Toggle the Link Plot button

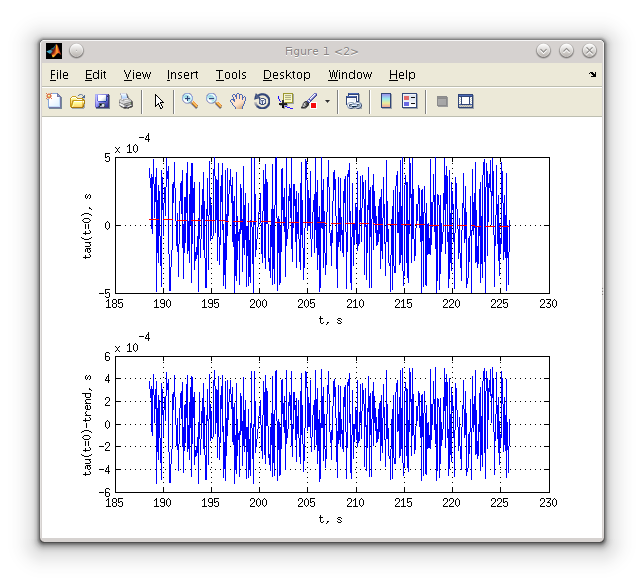(x=353, y=101)
